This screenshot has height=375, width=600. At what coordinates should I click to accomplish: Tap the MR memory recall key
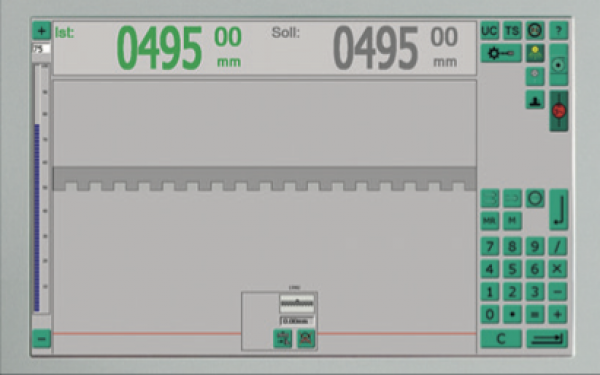[x=489, y=221]
